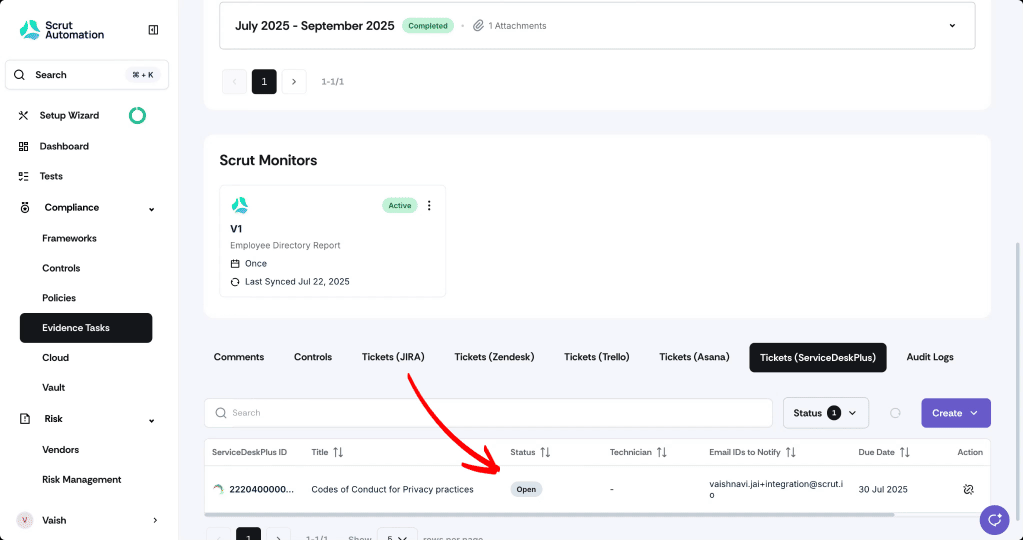Open Setup Wizard from sidebar
Image resolution: width=1023 pixels, height=540 pixels.
69,115
